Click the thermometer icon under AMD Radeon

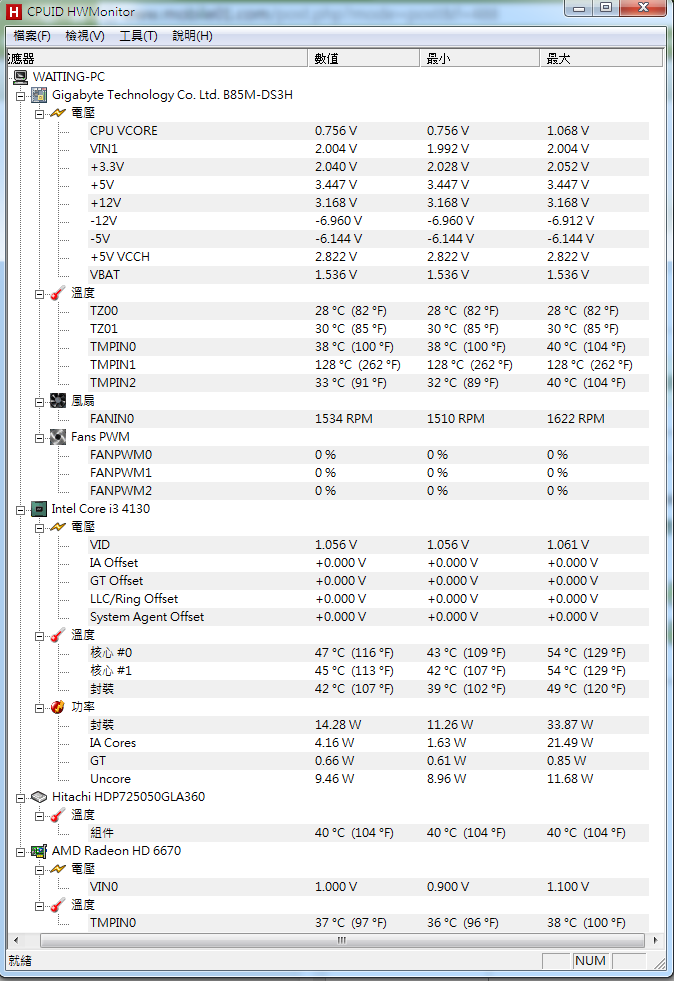click(58, 905)
